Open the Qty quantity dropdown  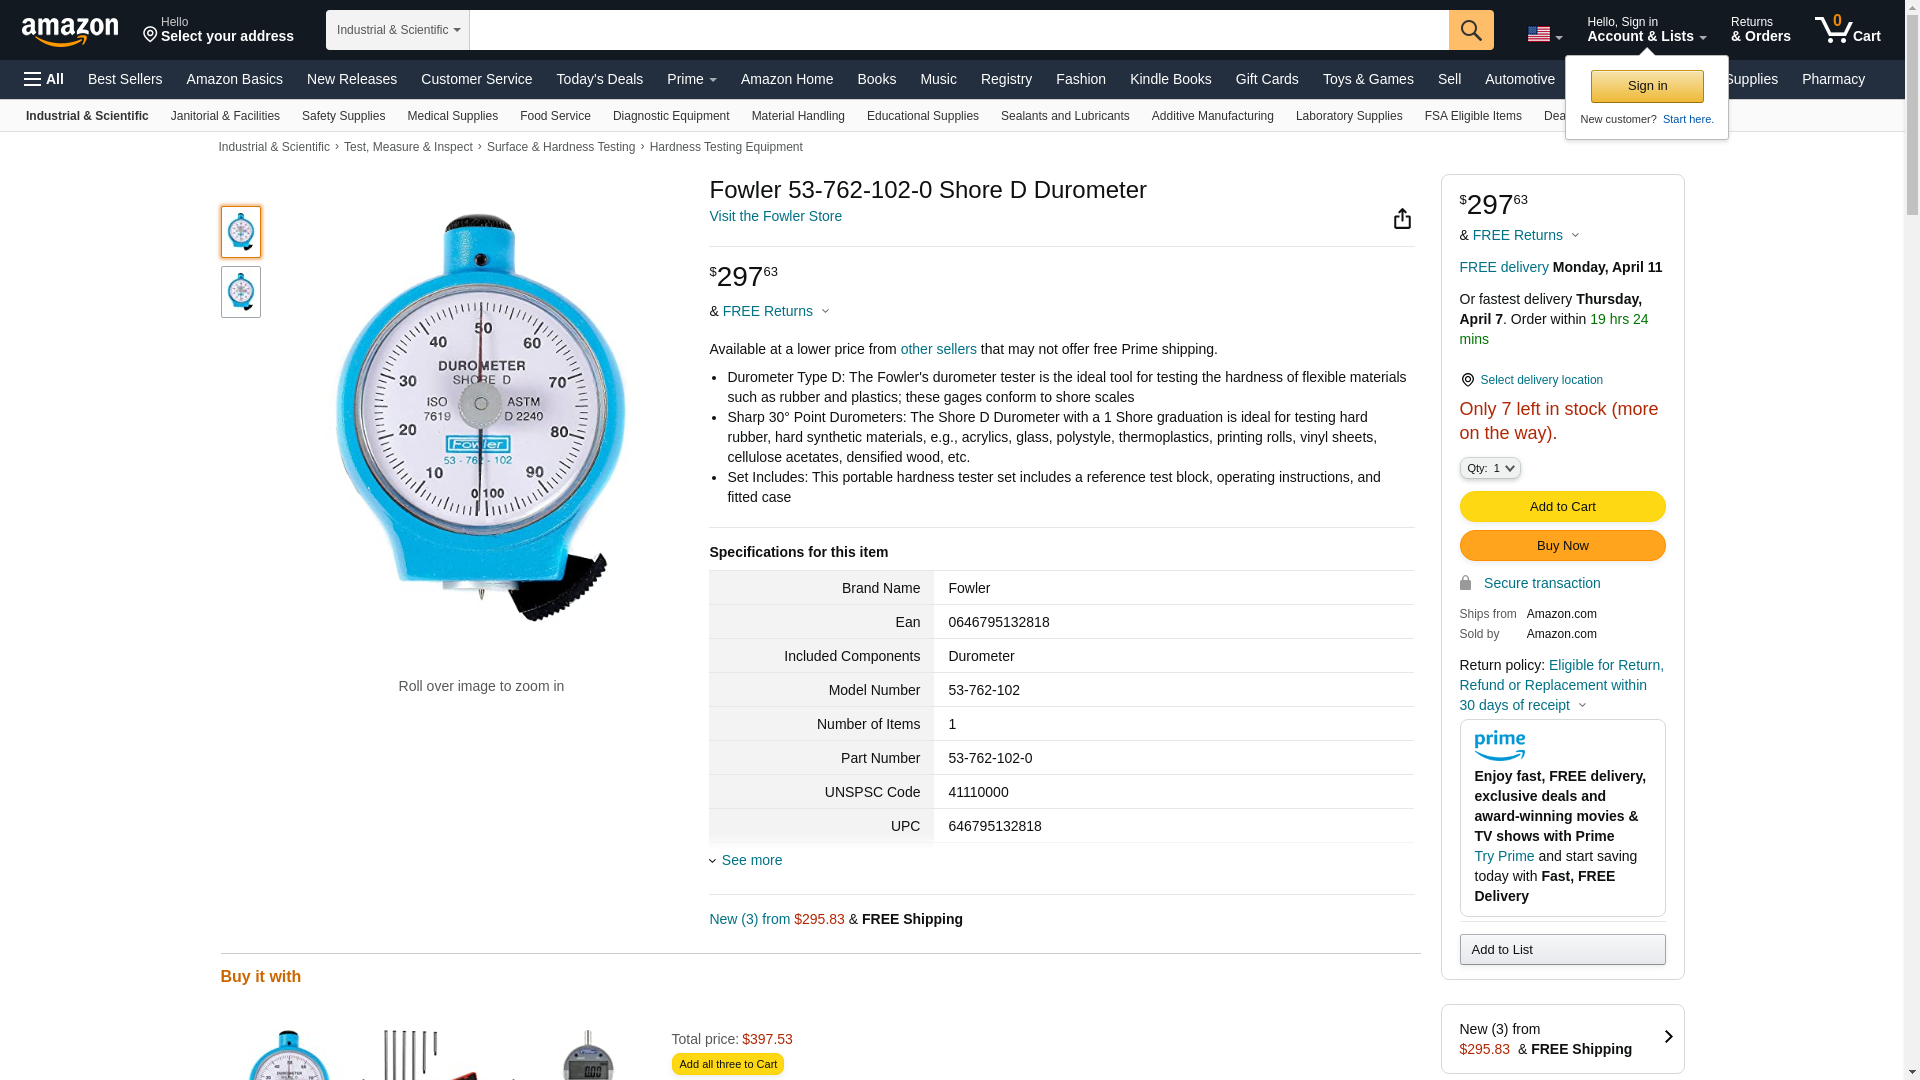(x=1489, y=468)
